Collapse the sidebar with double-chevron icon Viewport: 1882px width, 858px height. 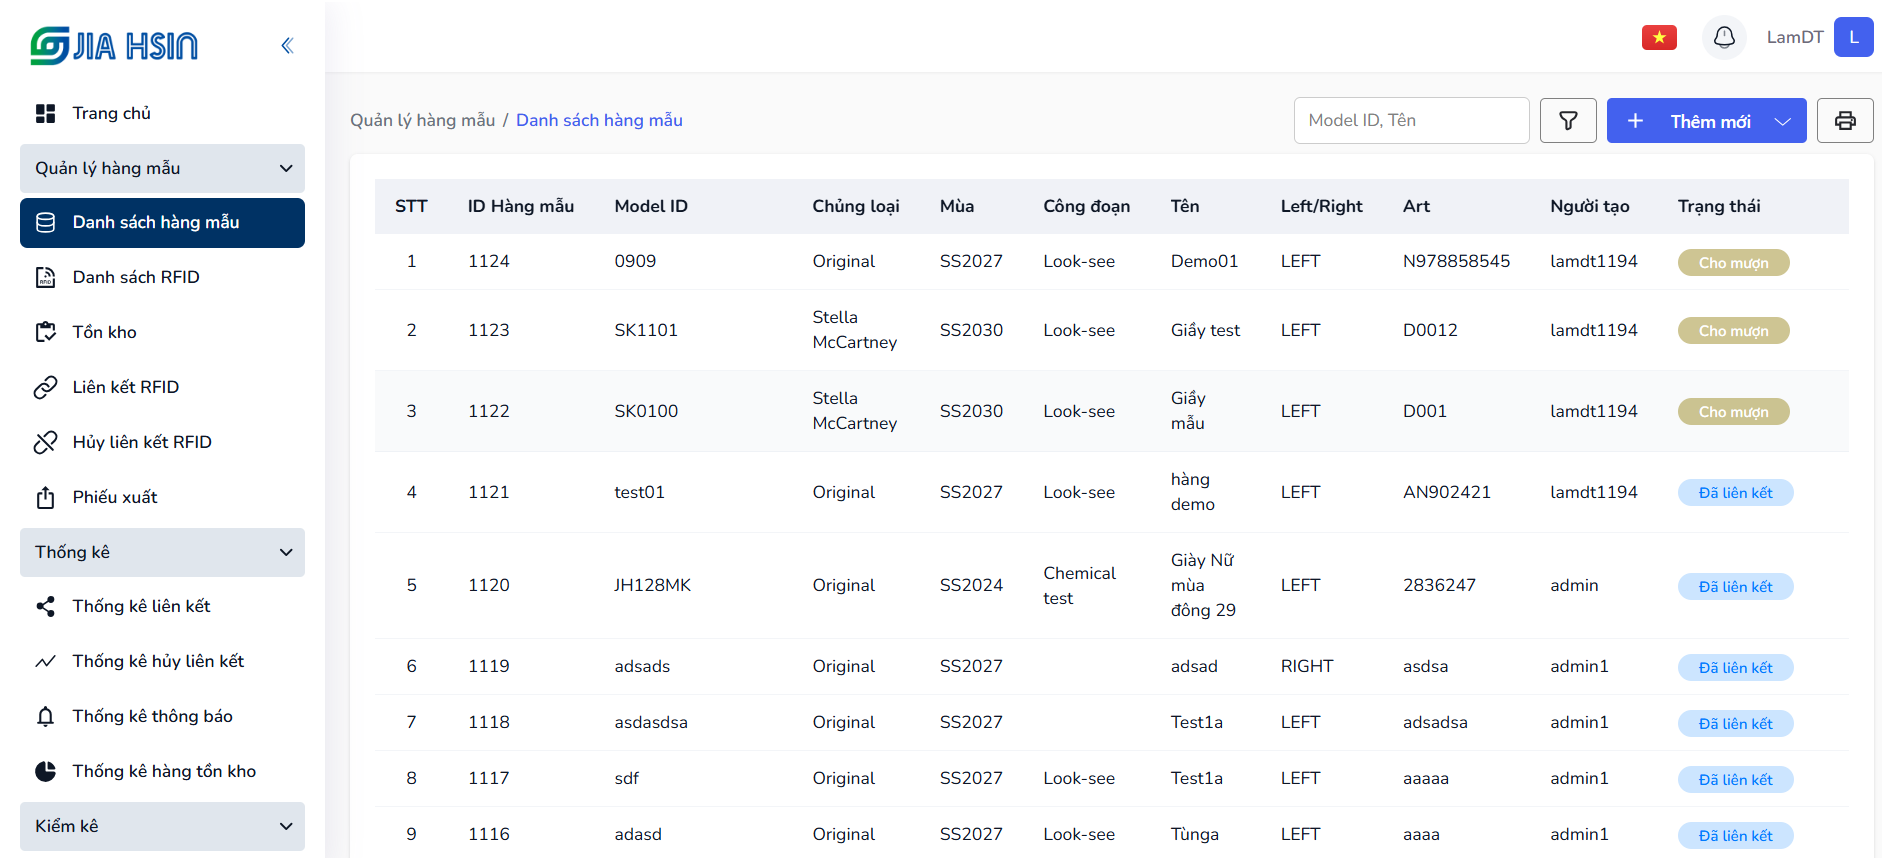(x=287, y=45)
